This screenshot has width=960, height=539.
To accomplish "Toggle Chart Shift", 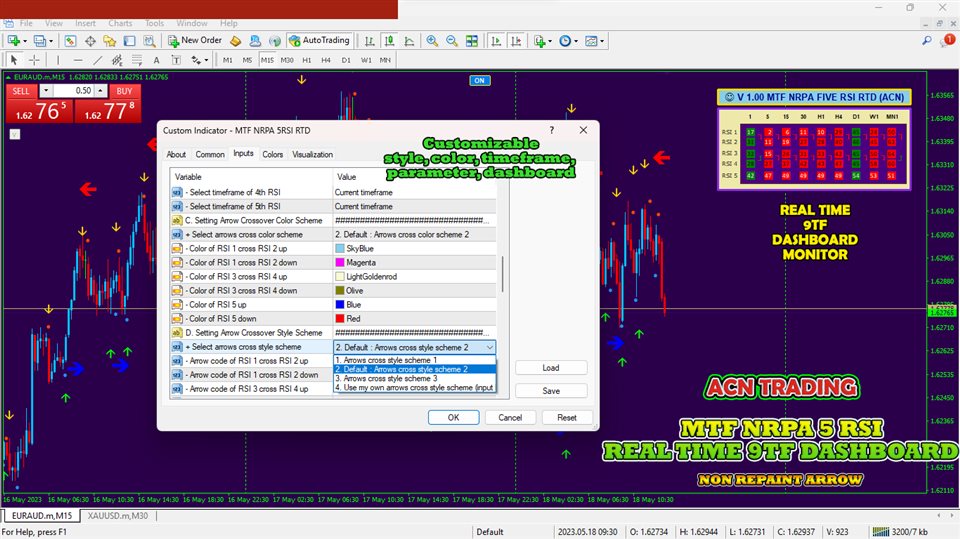I will pos(516,41).
